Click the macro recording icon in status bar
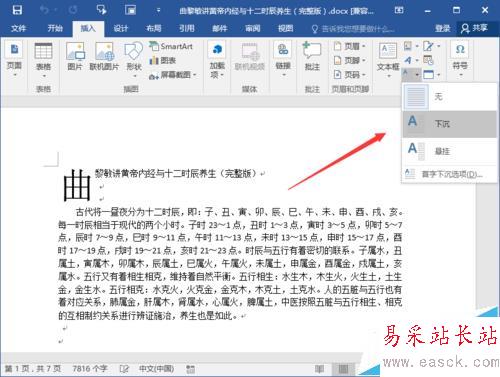The image size is (500, 377). click(191, 369)
